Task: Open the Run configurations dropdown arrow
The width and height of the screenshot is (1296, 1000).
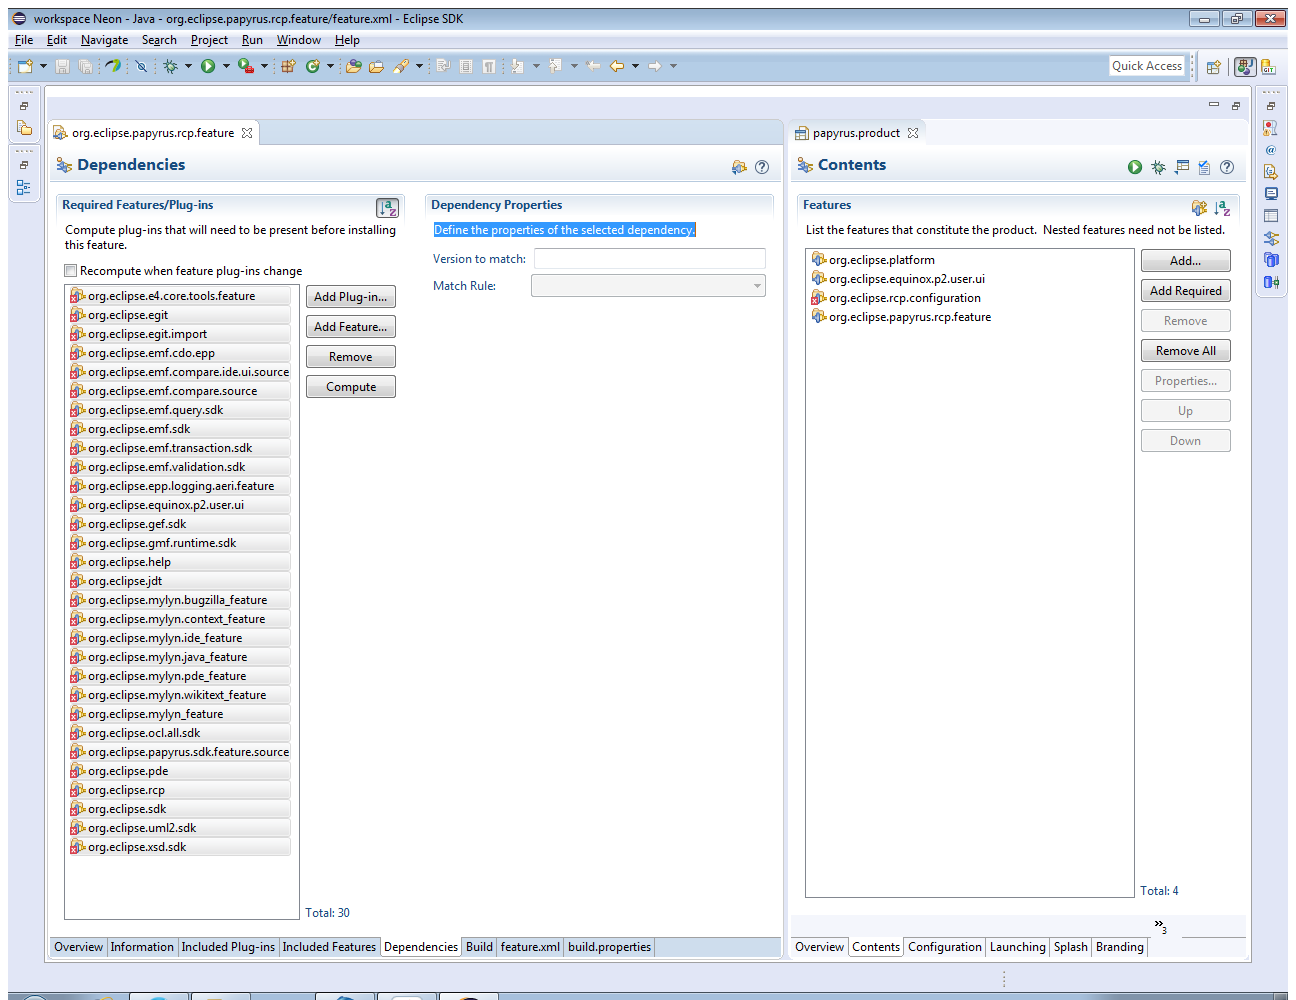Action: click(x=226, y=66)
